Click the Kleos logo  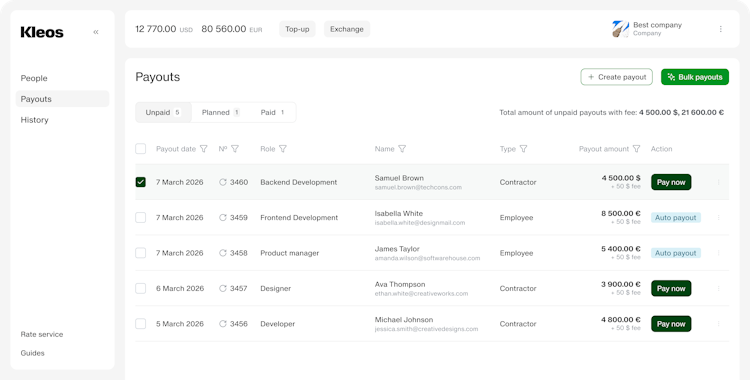(42, 32)
